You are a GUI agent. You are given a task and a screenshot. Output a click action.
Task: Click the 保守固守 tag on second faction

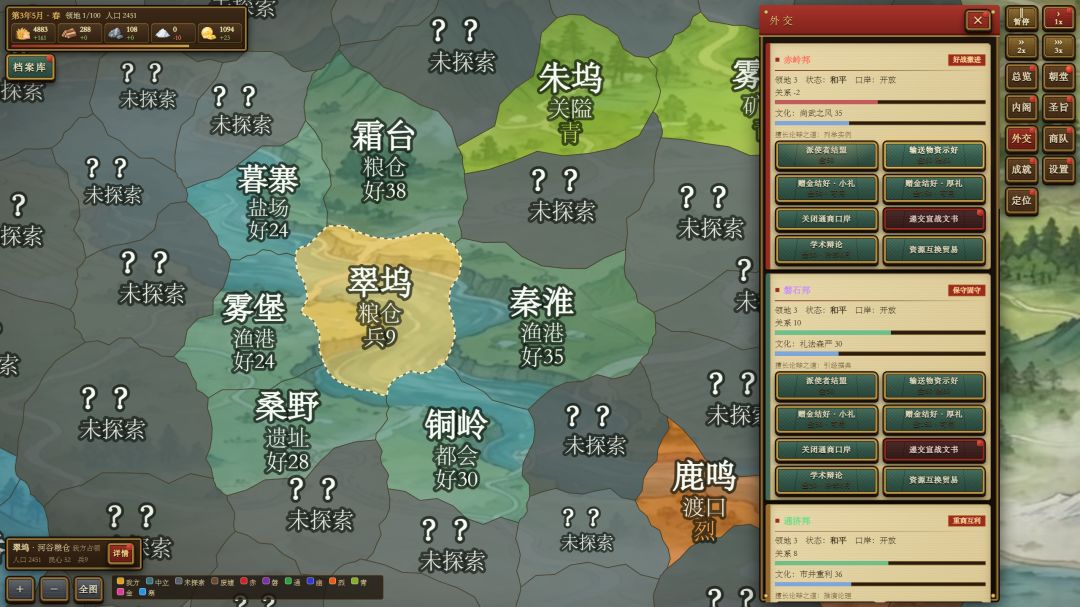pos(966,290)
